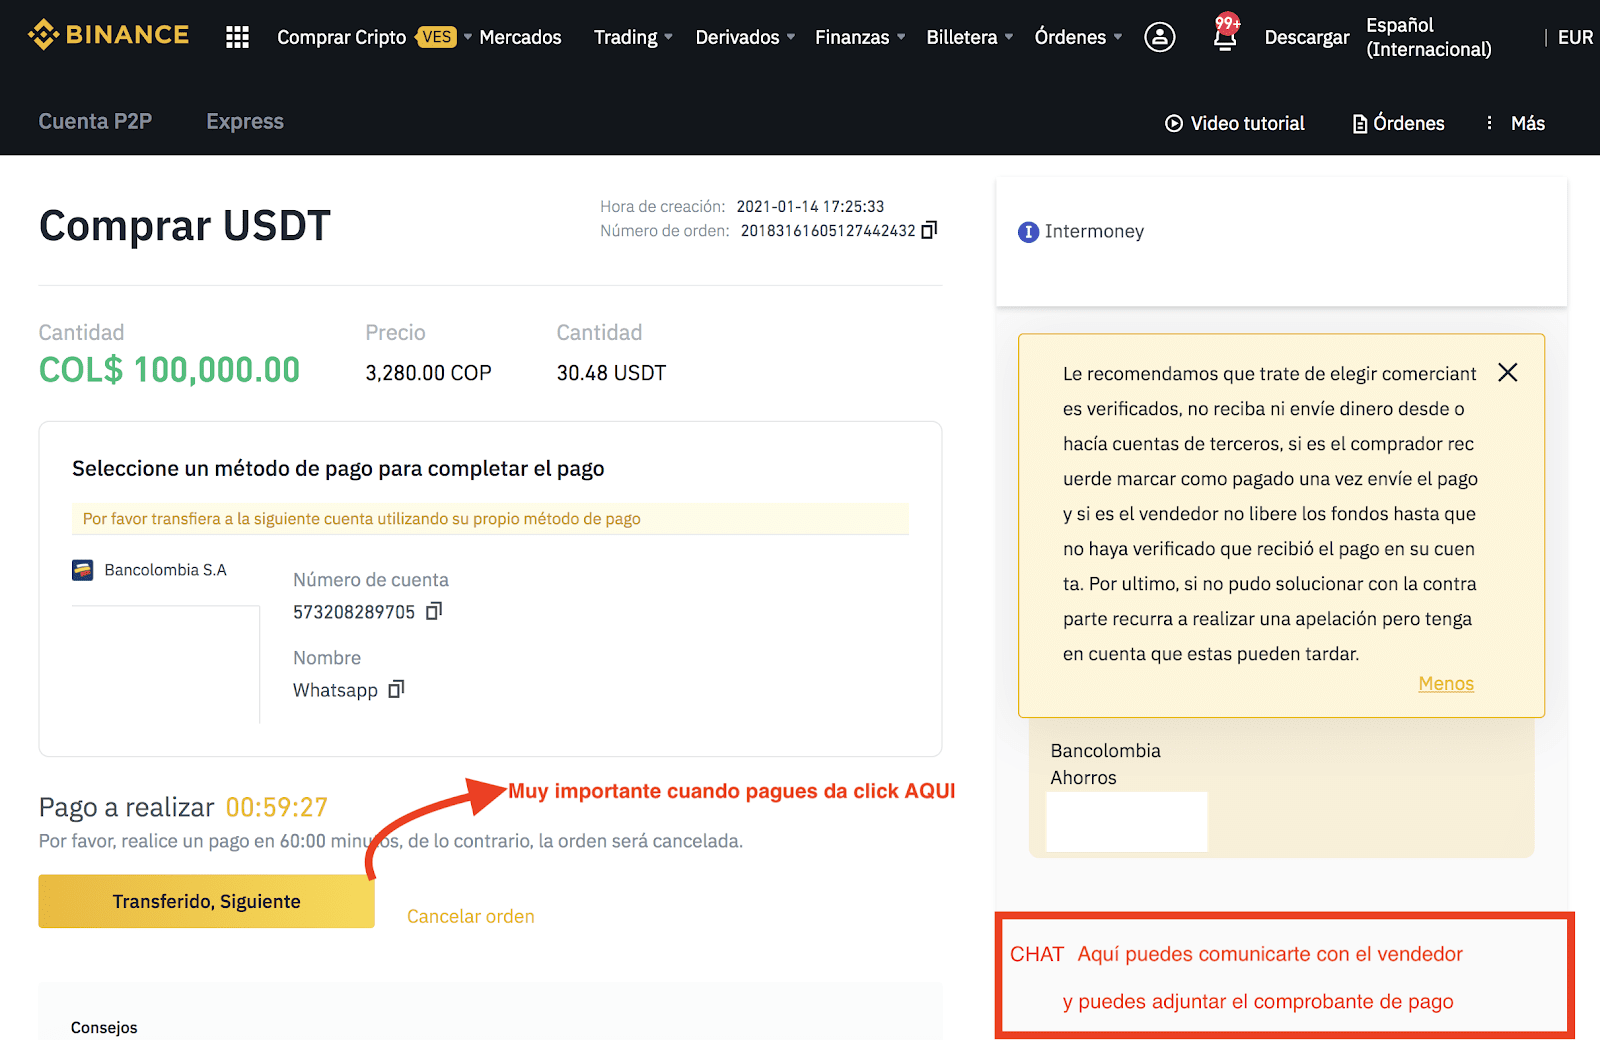Click the 3,280.00 COP price value
Image resolution: width=1600 pixels, height=1040 pixels.
[428, 373]
